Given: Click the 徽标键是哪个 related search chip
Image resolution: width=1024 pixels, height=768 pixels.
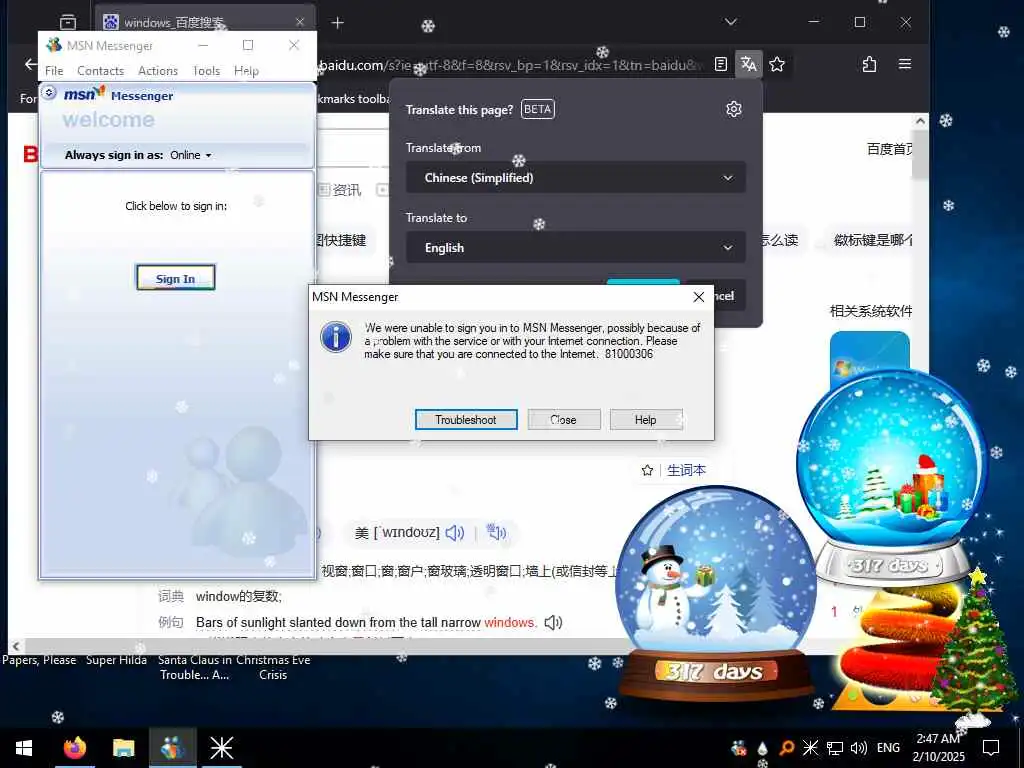Looking at the screenshot, I should [872, 240].
